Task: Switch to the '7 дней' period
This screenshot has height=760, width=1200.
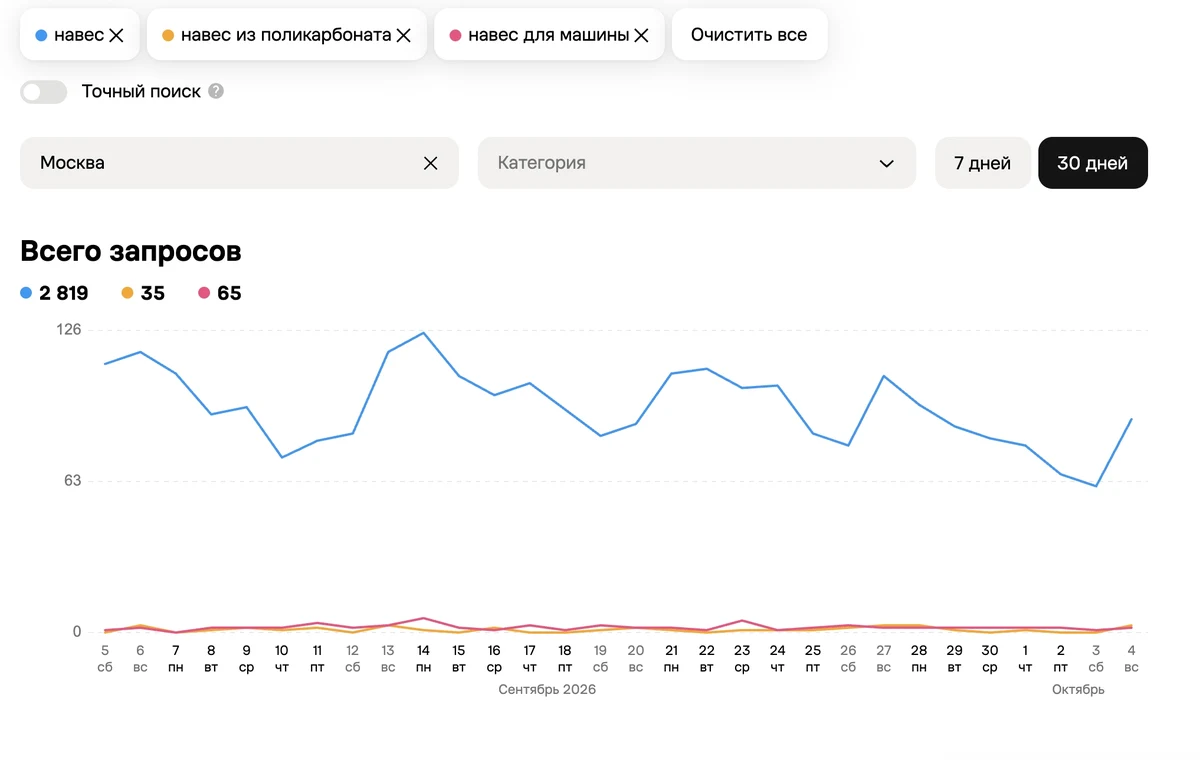Action: 982,163
